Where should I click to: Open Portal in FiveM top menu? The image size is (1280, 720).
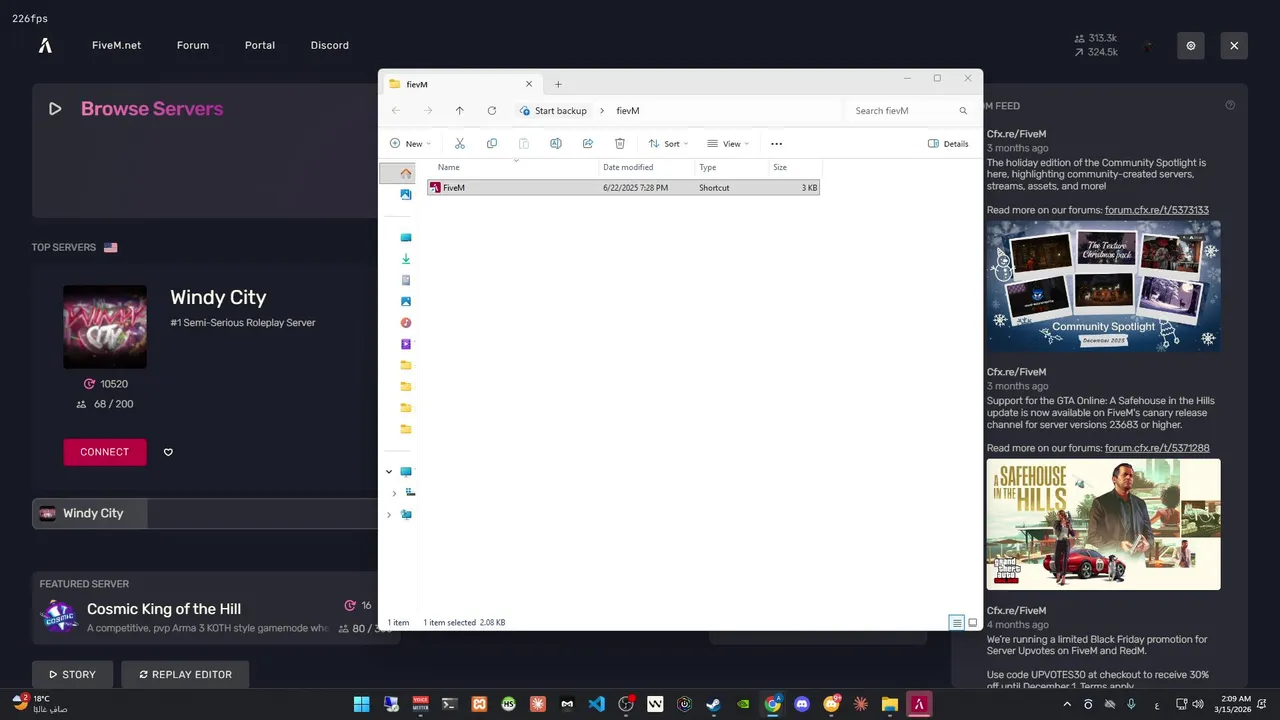pos(260,45)
